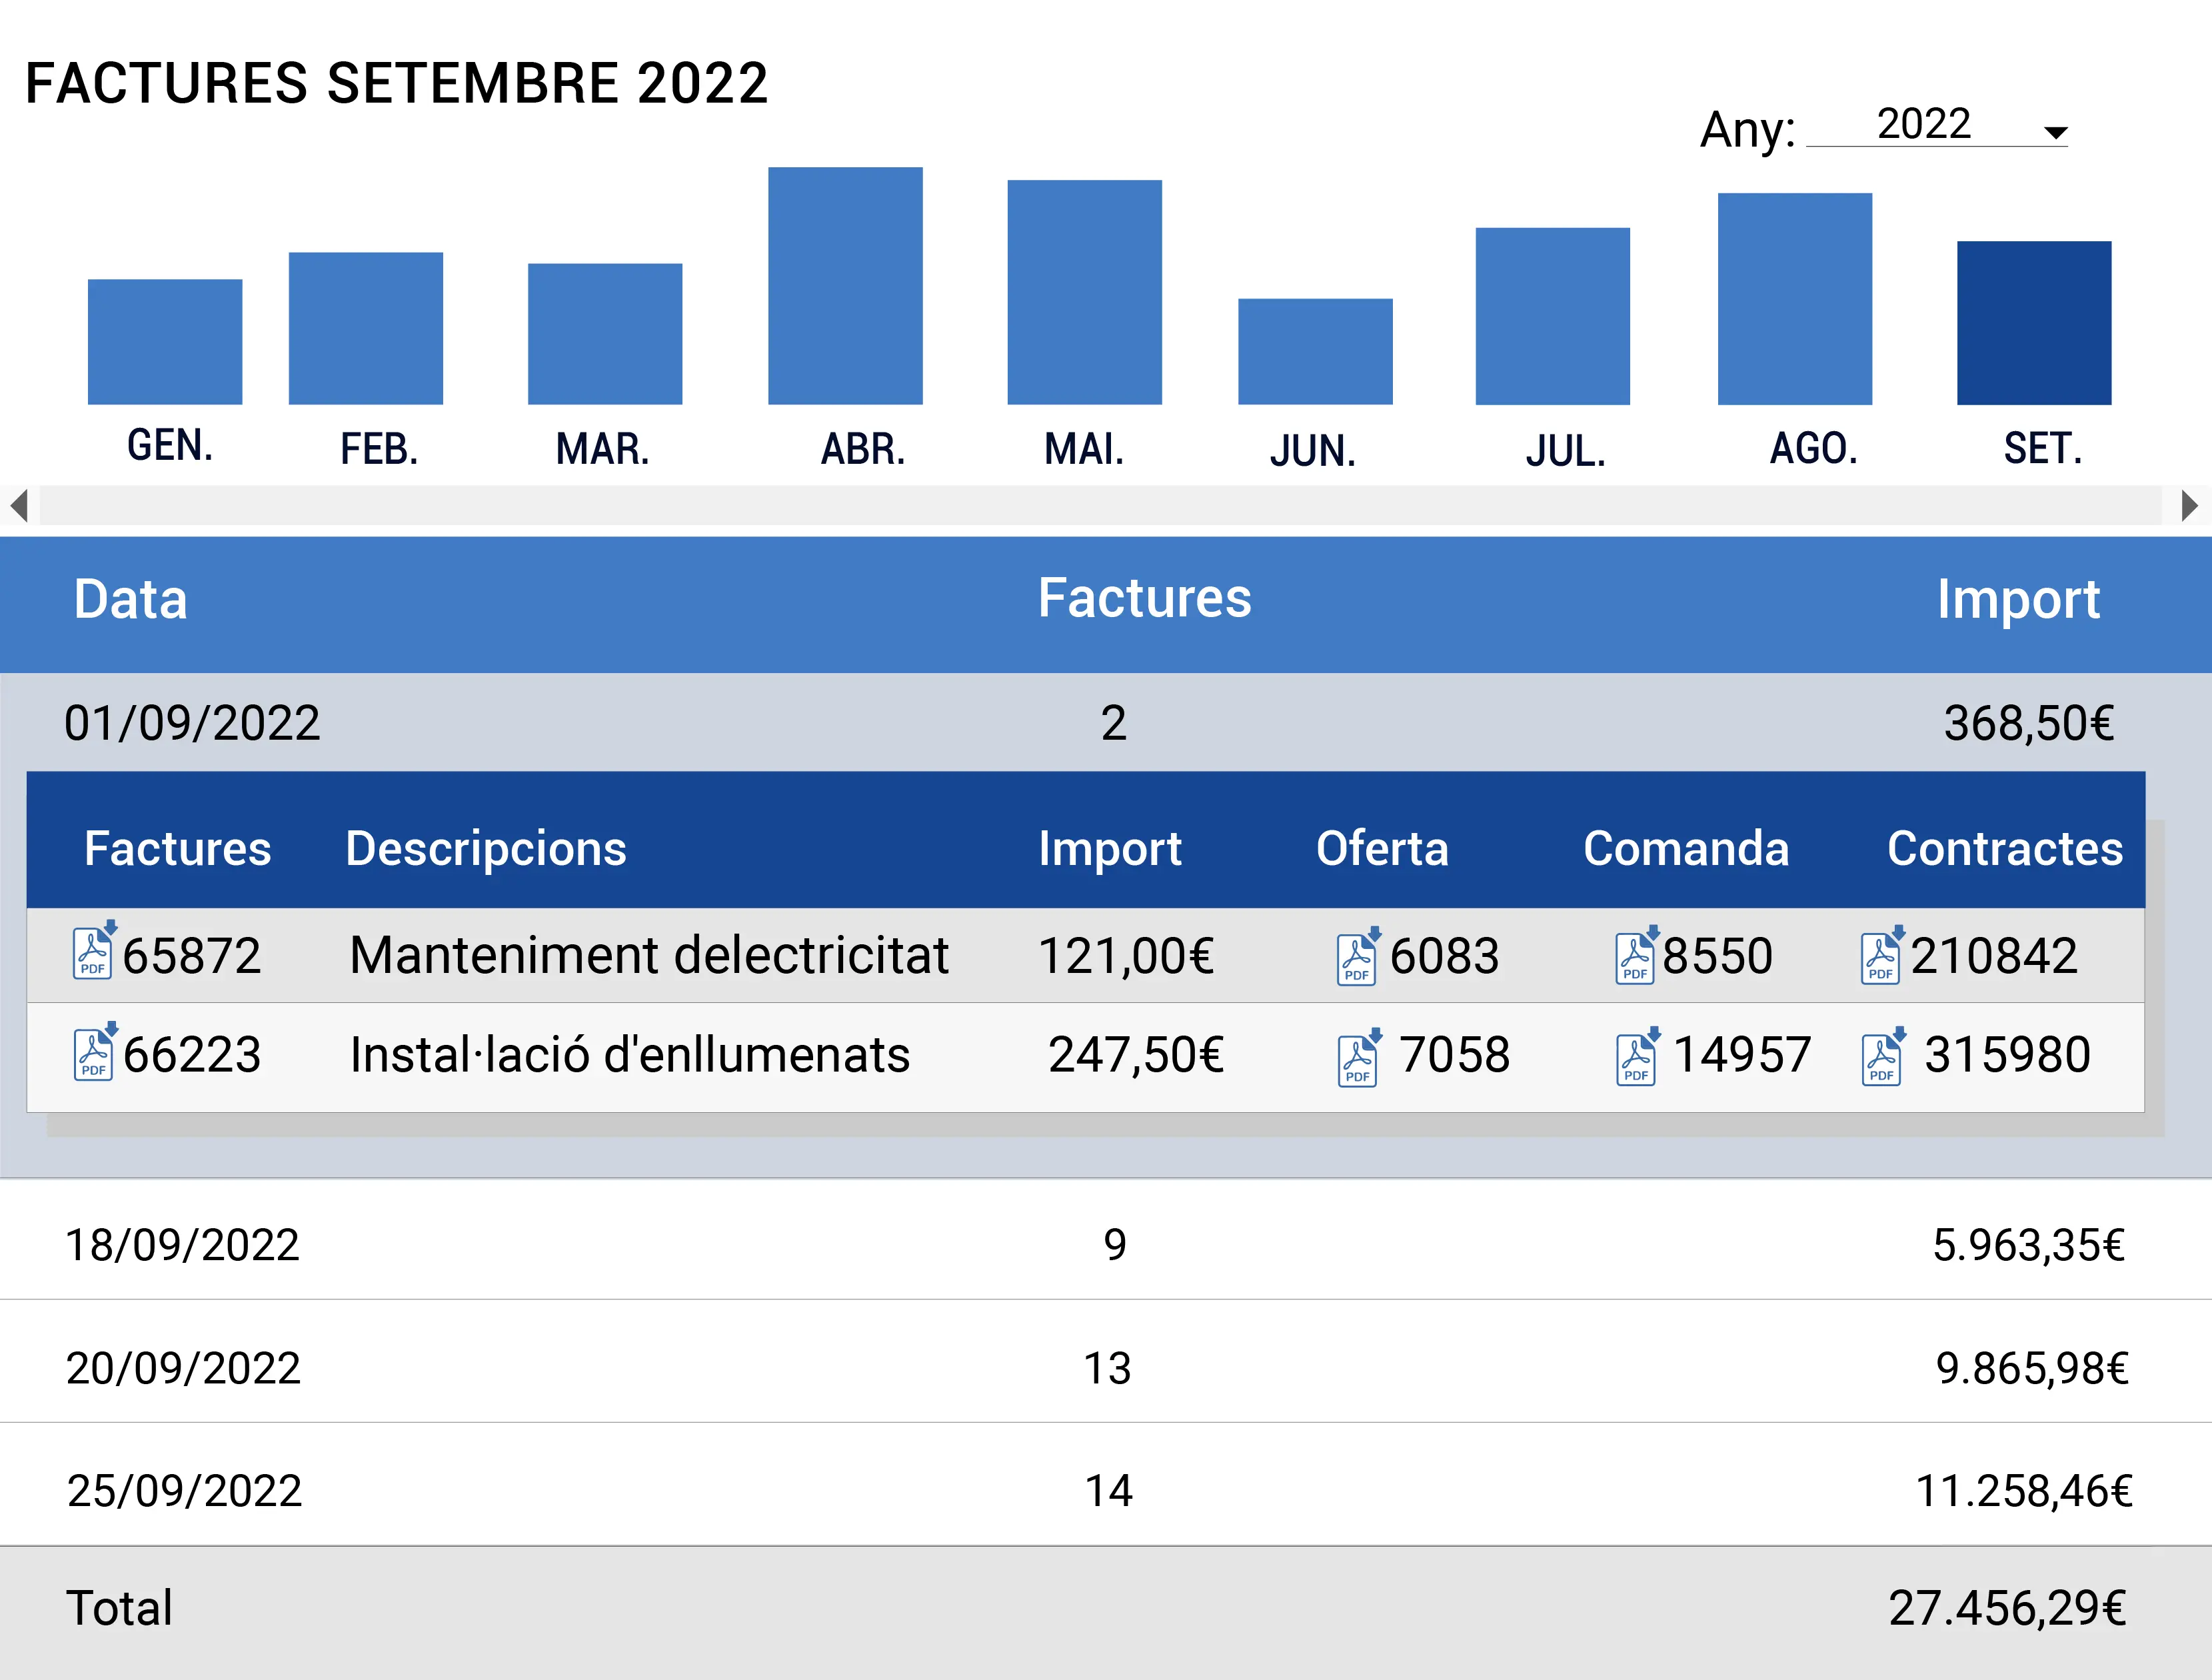Select the MAI. bar in the chart
This screenshot has width=2212, height=1680.
1085,292
